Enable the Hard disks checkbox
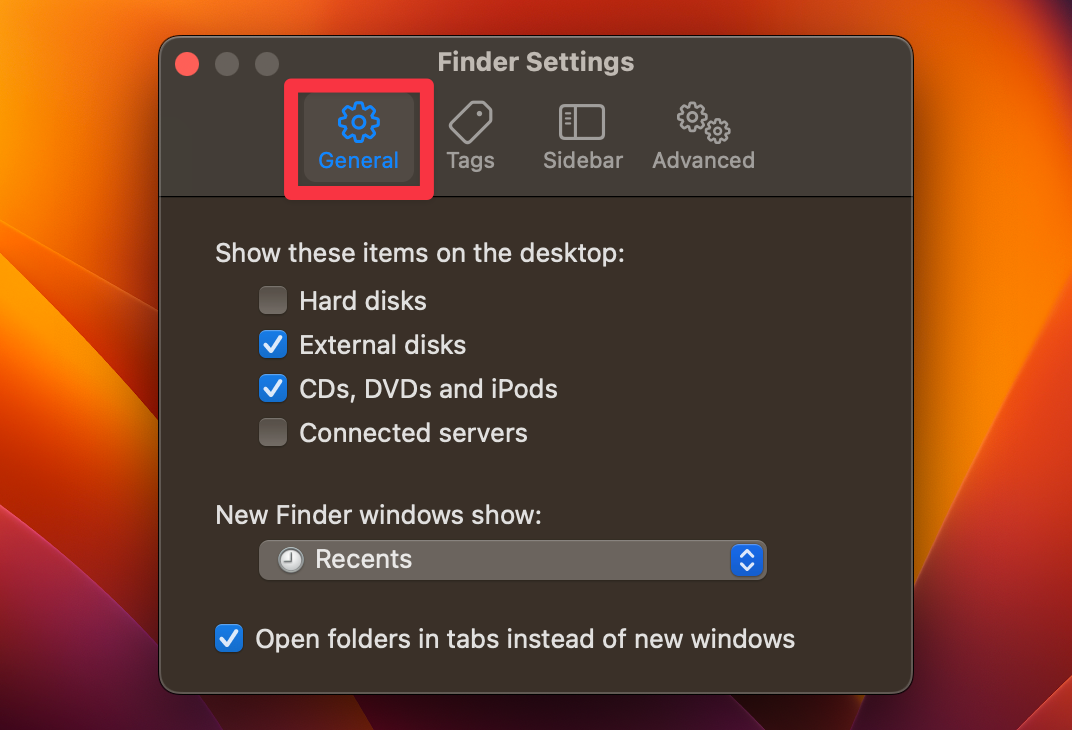The image size is (1072, 730). pyautogui.click(x=272, y=300)
